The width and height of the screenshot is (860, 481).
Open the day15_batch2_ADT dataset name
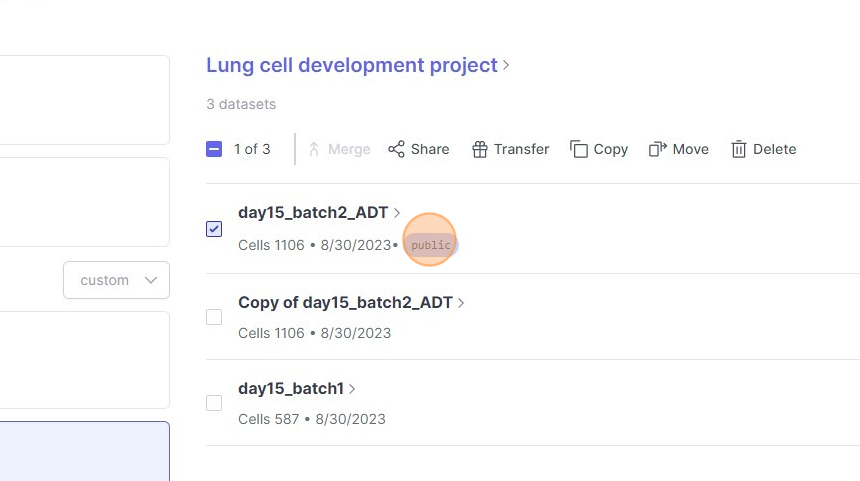tap(313, 212)
